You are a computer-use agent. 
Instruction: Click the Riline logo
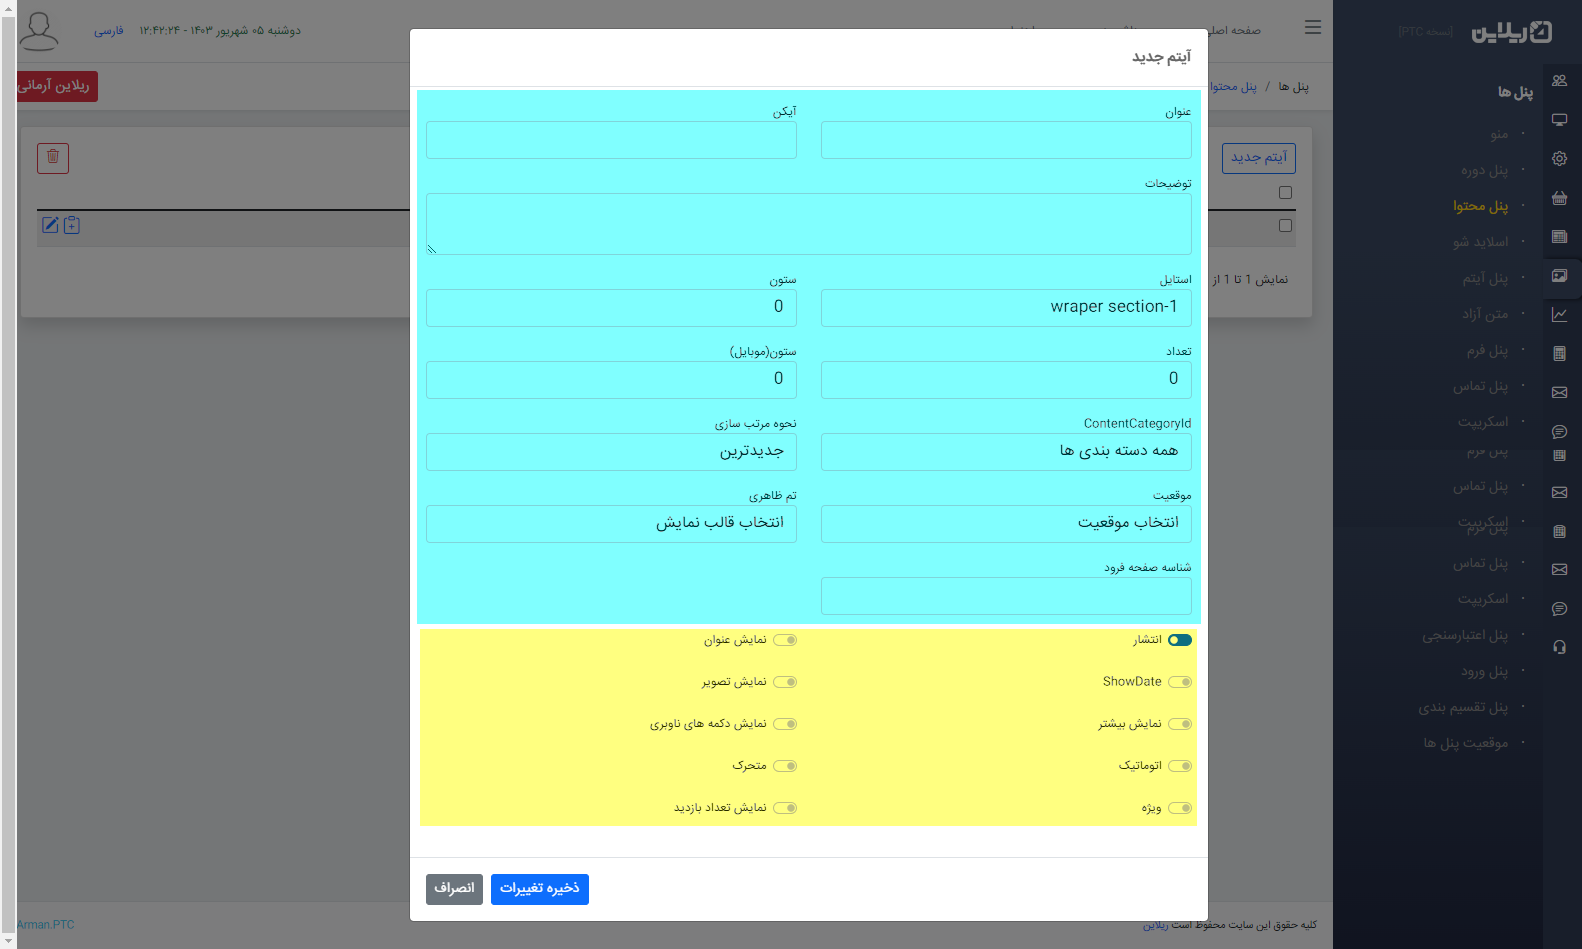coord(1512,32)
